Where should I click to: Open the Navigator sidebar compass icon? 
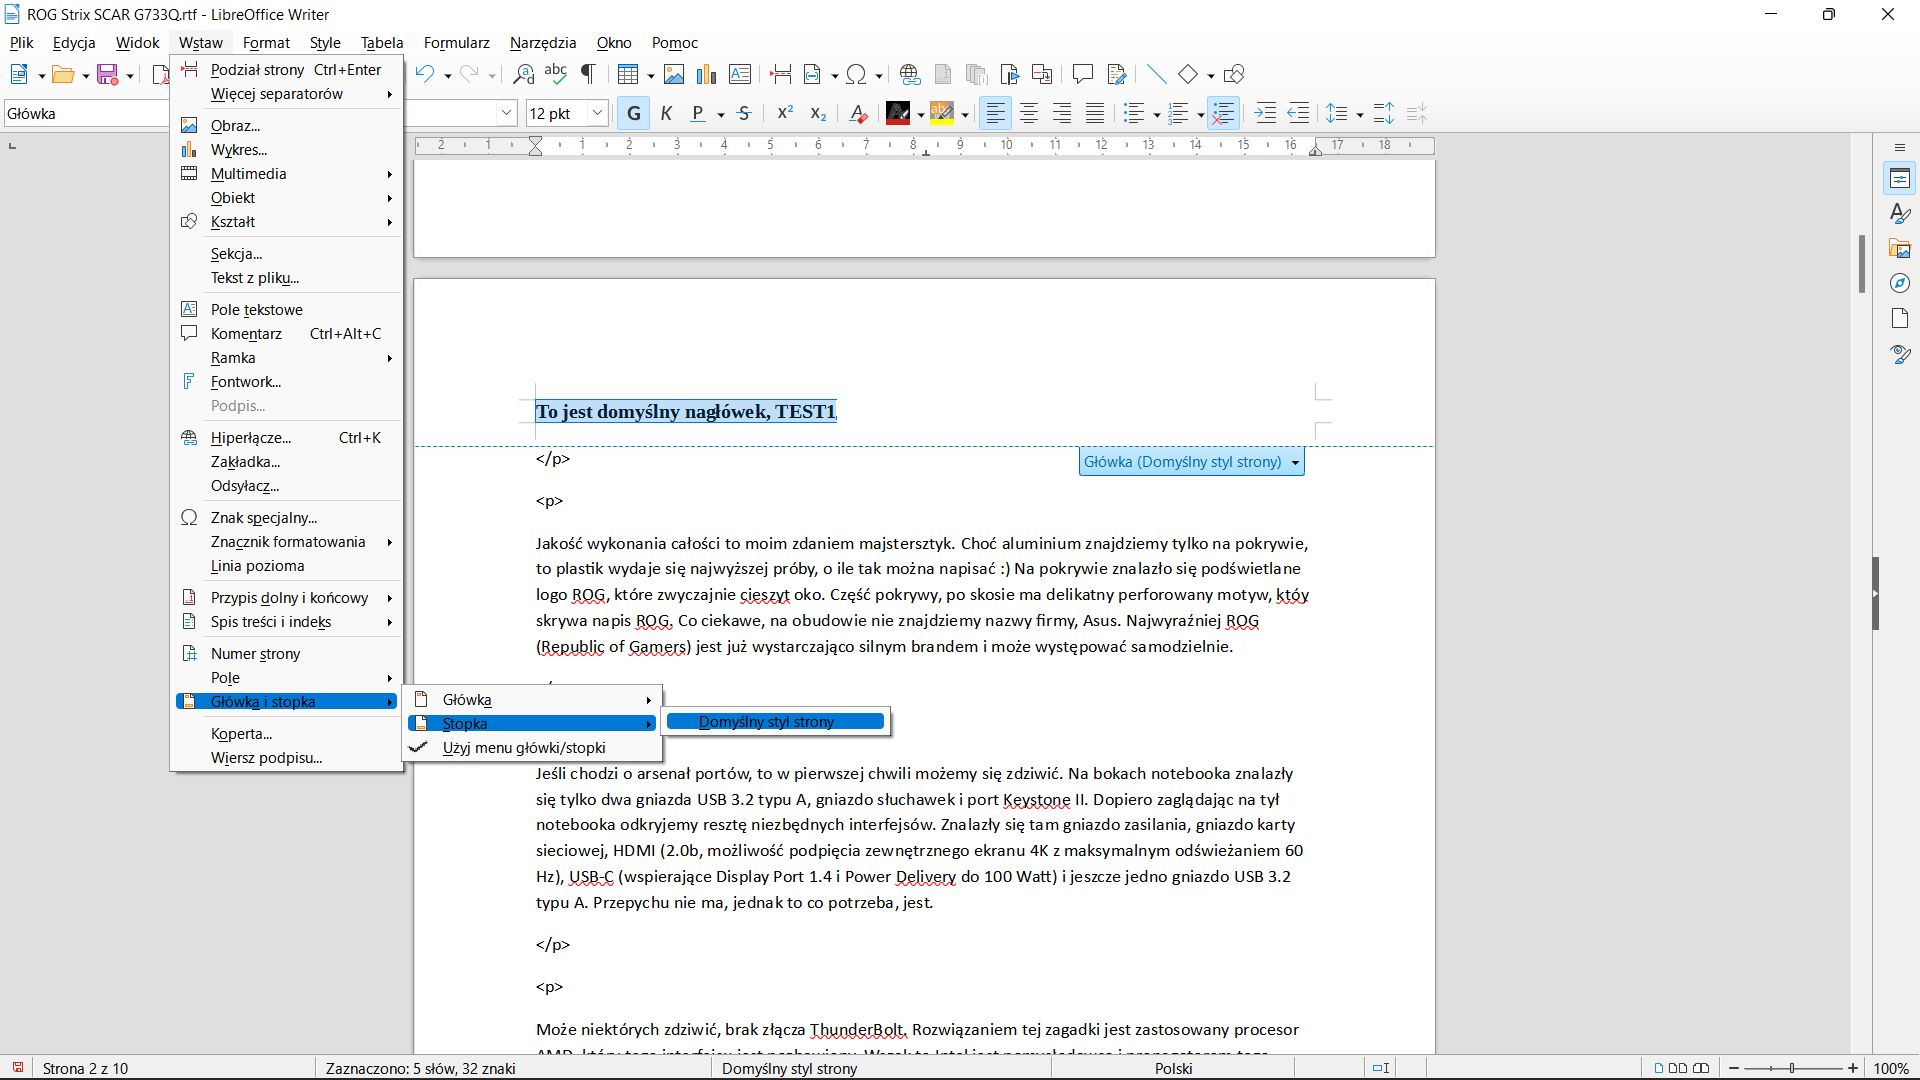coord(1900,284)
